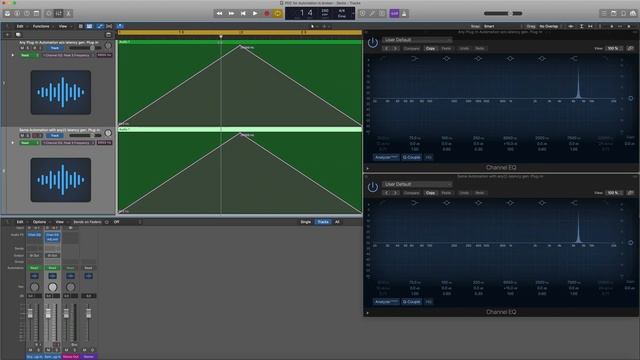This screenshot has width=640, height=360.
Task: Click the red Record button
Action: (267, 13)
